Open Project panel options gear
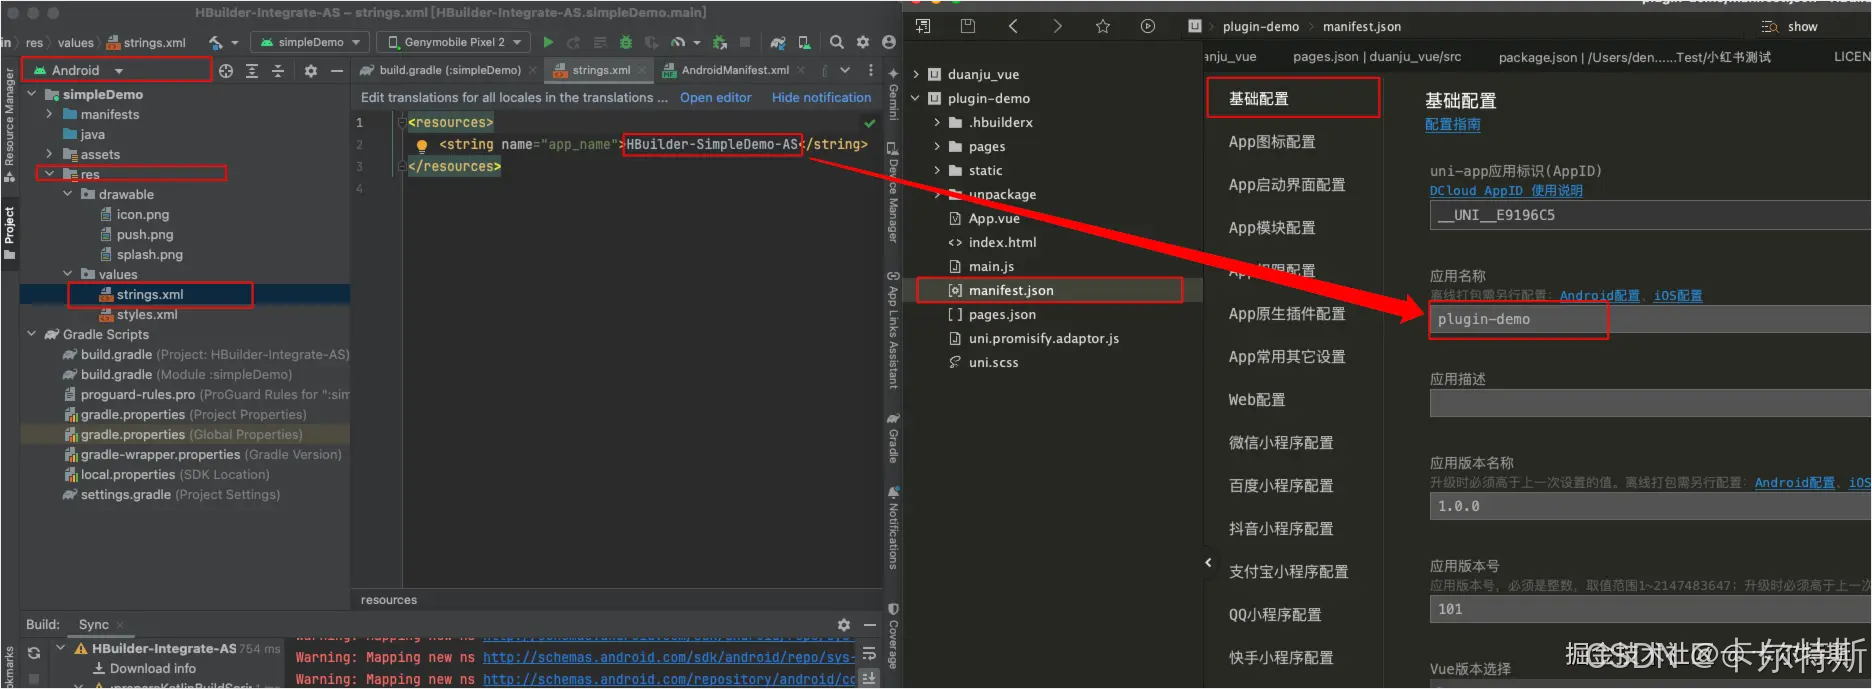This screenshot has height=689, width=1872. [x=311, y=71]
